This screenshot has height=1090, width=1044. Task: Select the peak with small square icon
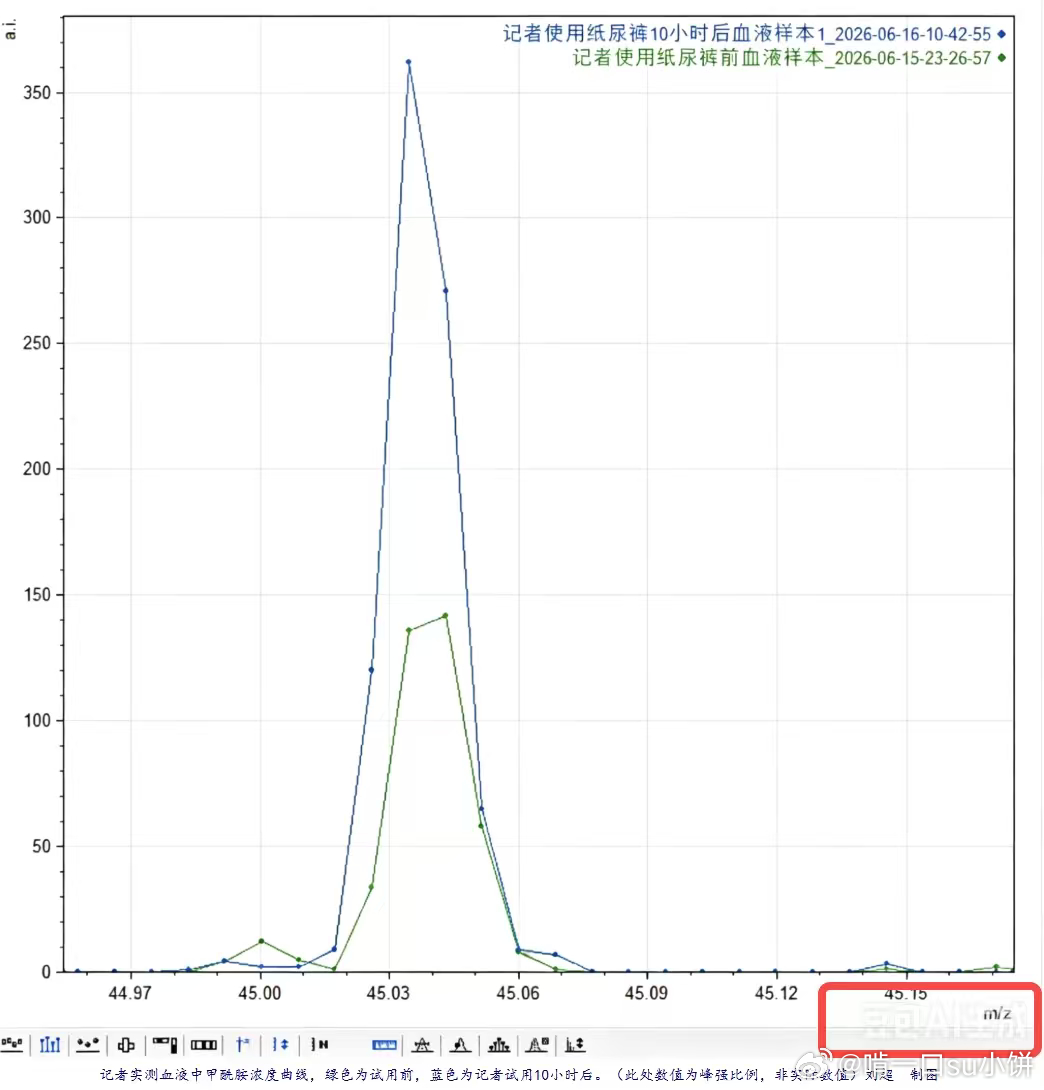537,1044
